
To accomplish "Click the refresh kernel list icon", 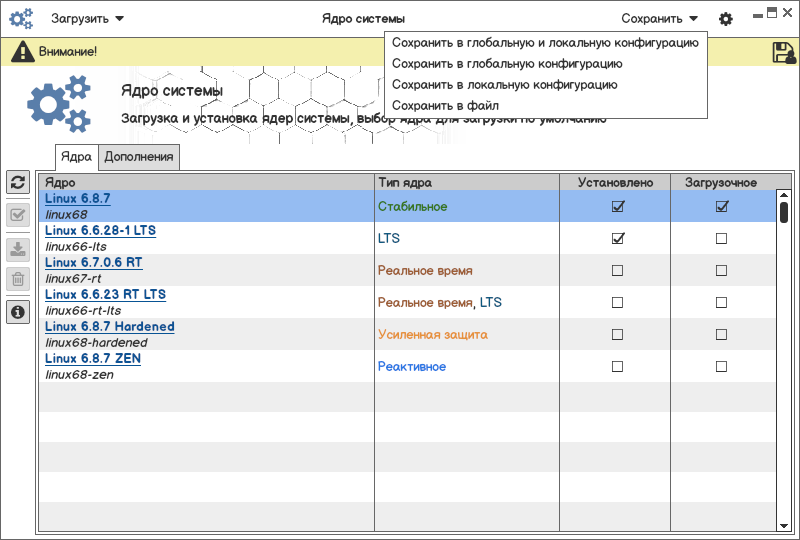I will click(17, 182).
